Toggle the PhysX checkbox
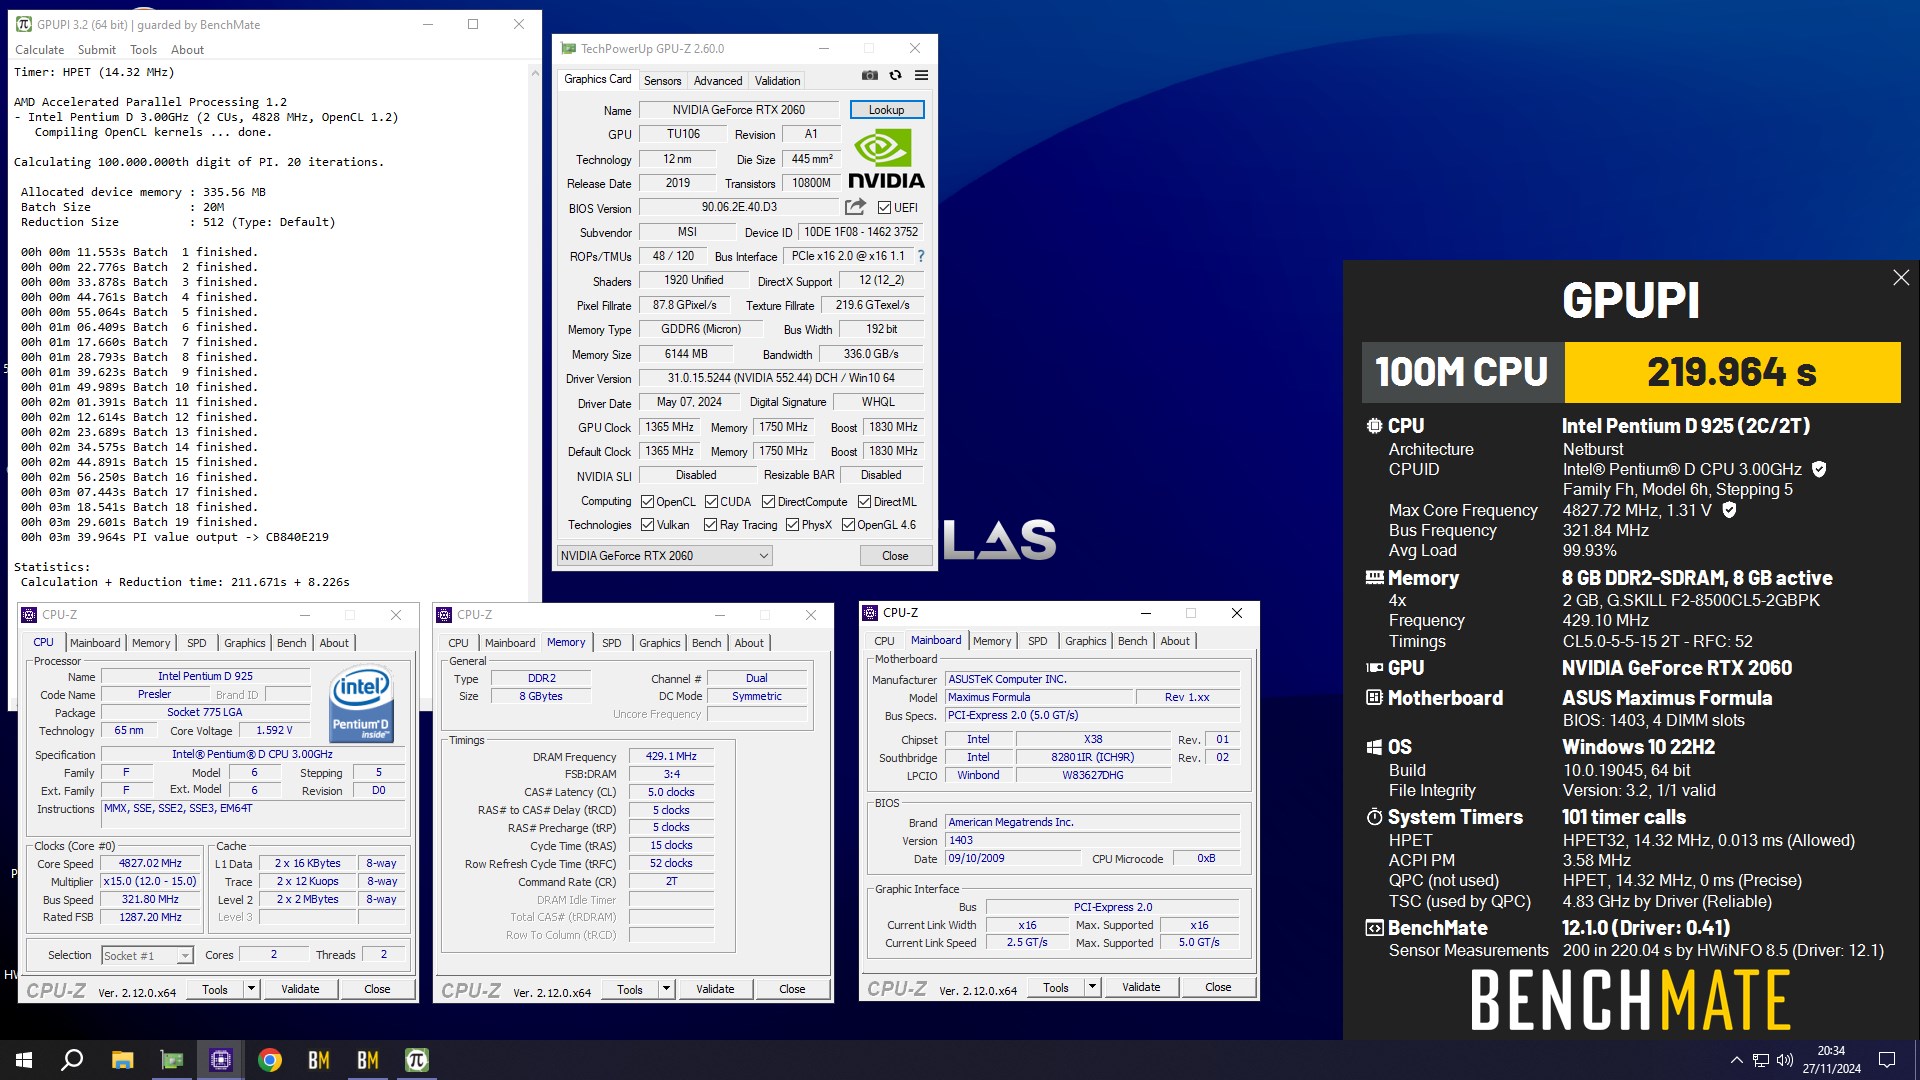This screenshot has width=1920, height=1080. tap(792, 525)
